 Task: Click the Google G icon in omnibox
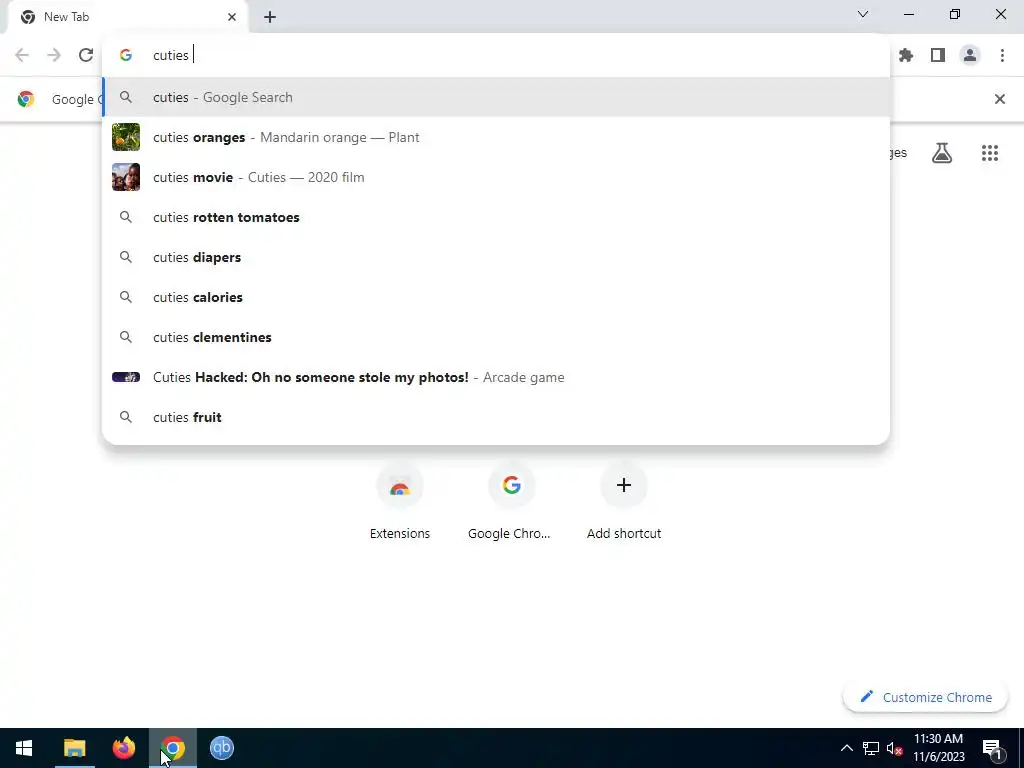(126, 56)
